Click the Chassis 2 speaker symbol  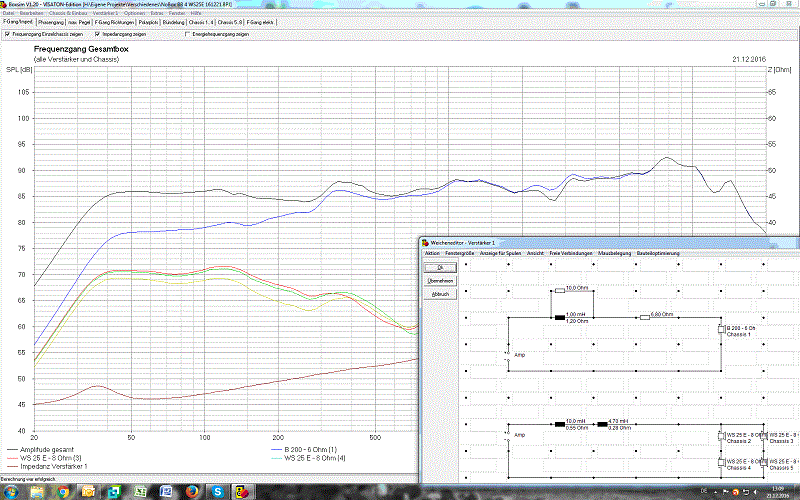(720, 436)
